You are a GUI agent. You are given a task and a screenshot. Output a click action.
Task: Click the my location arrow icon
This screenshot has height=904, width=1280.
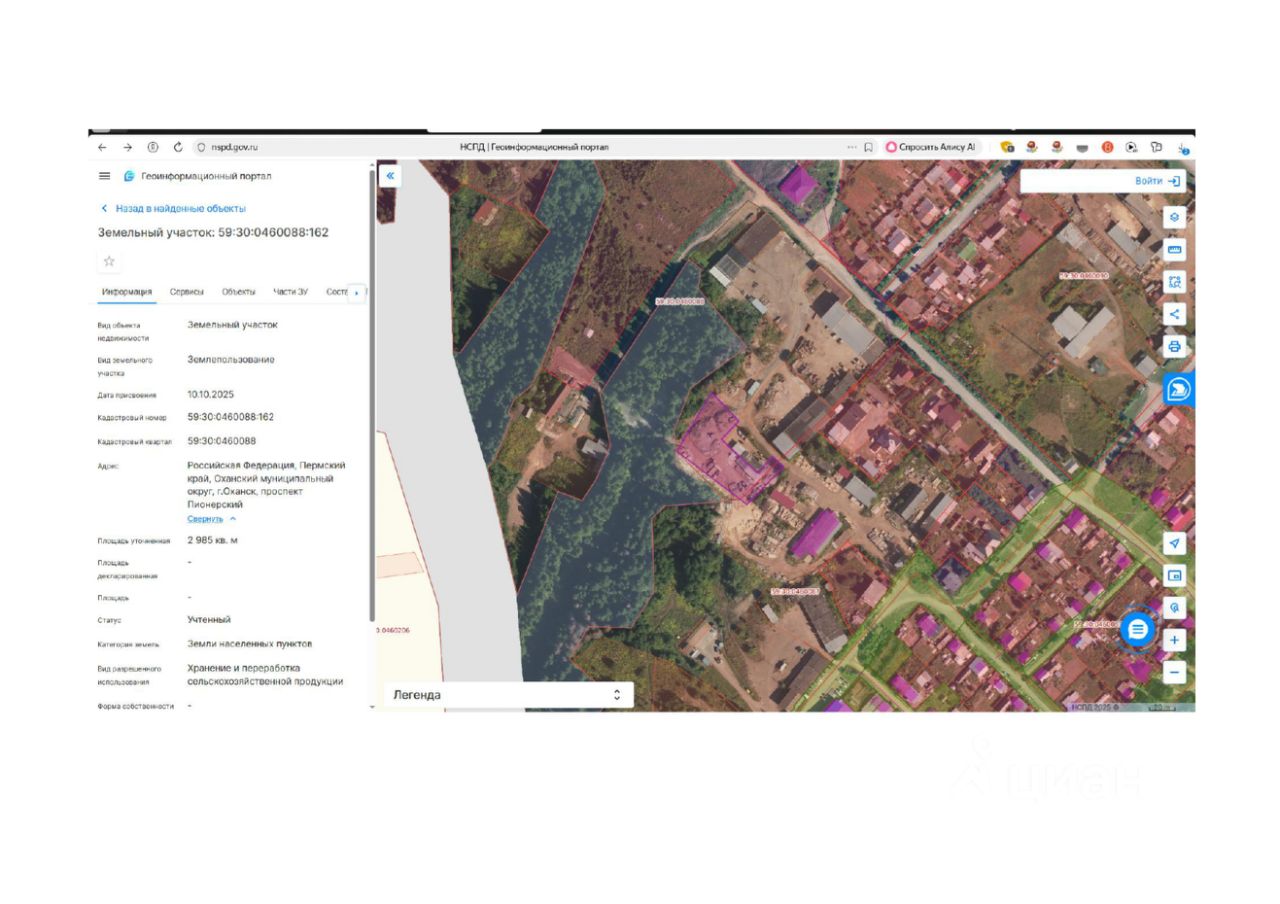(1175, 543)
